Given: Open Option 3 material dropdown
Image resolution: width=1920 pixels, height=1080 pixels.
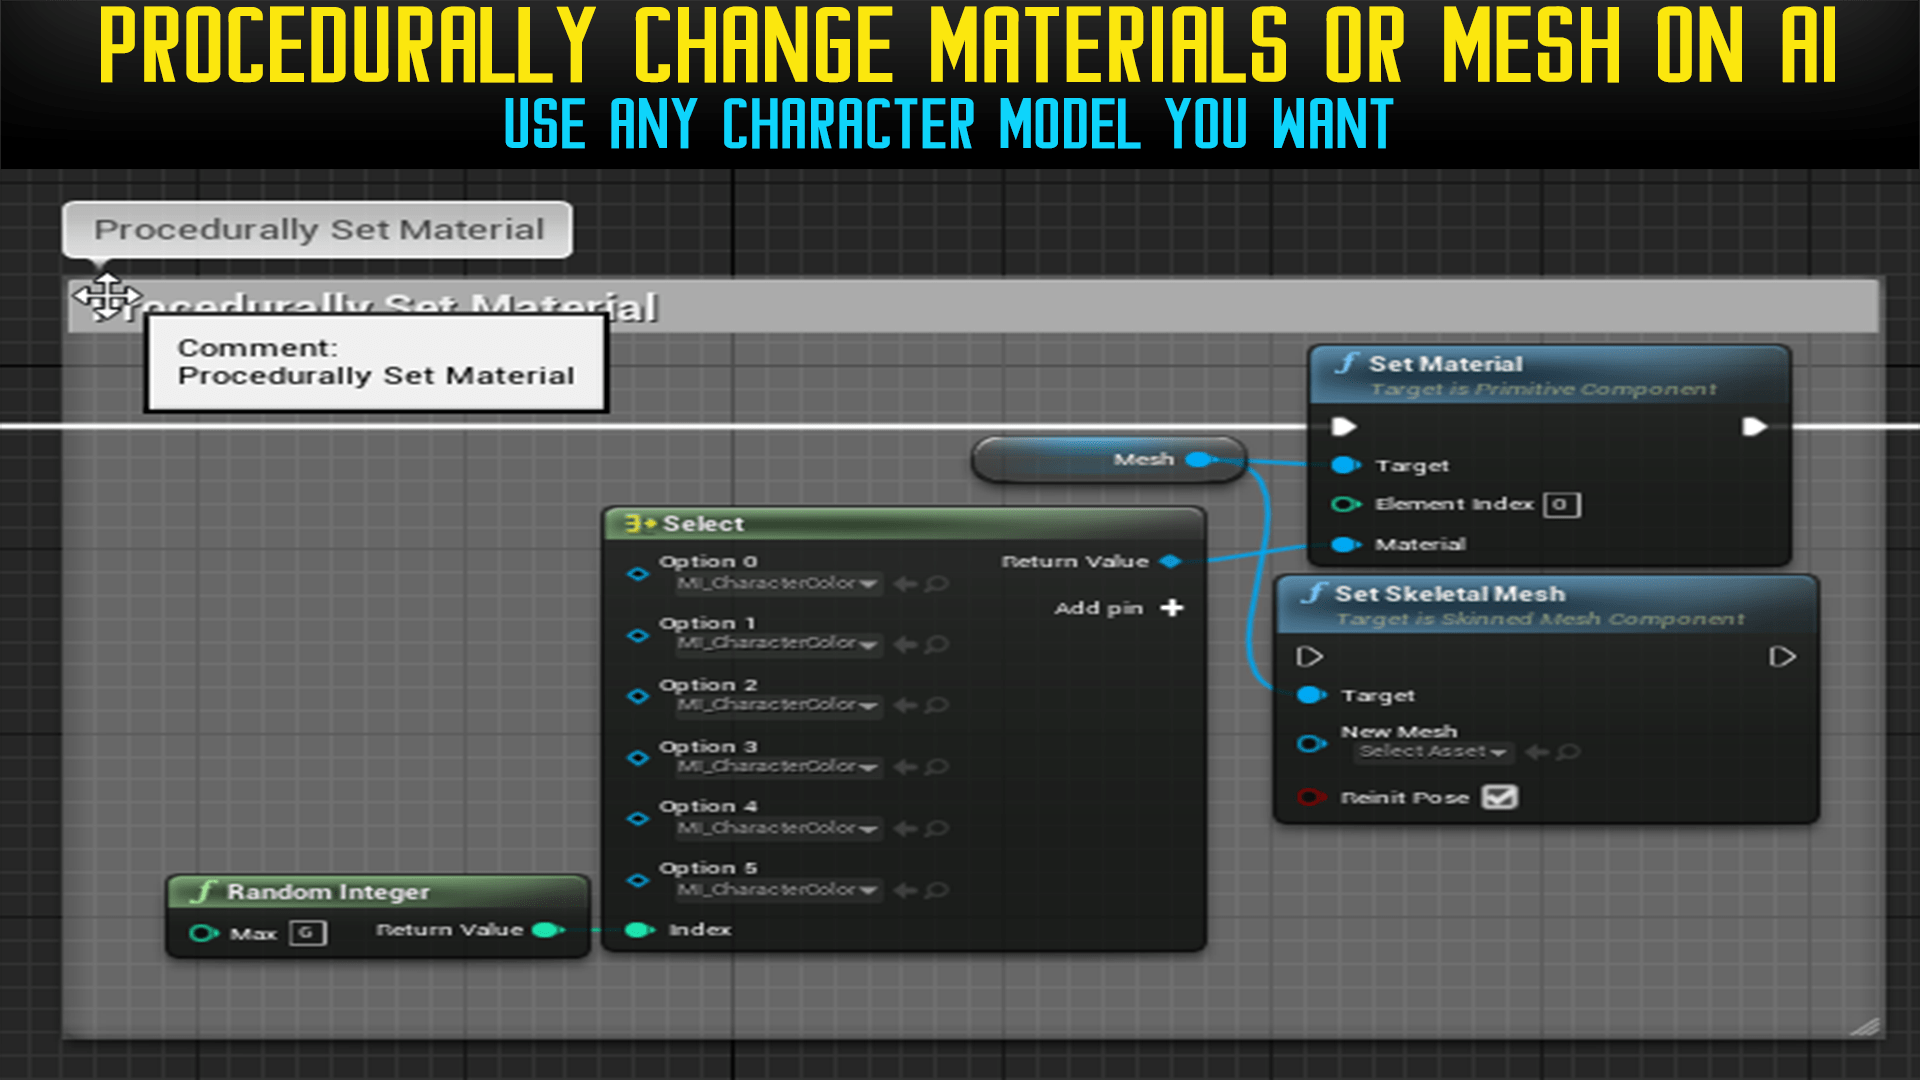Looking at the screenshot, I should point(778,767).
